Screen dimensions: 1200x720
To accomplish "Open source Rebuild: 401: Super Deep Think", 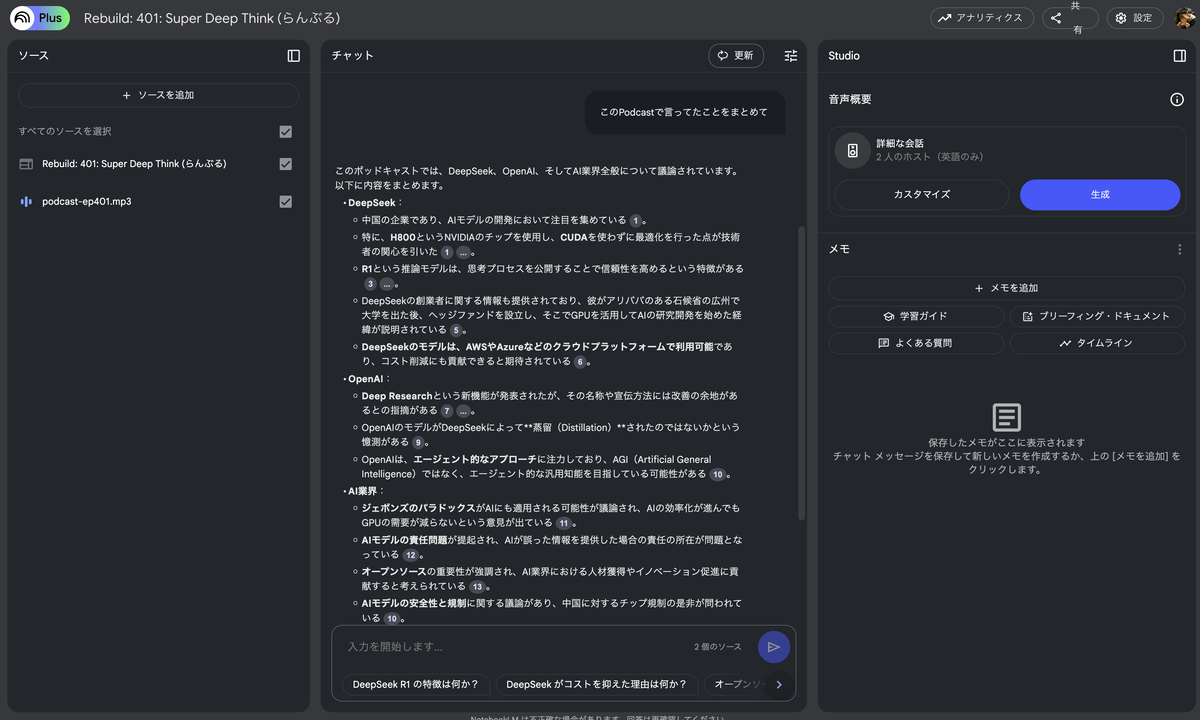I will click(134, 164).
